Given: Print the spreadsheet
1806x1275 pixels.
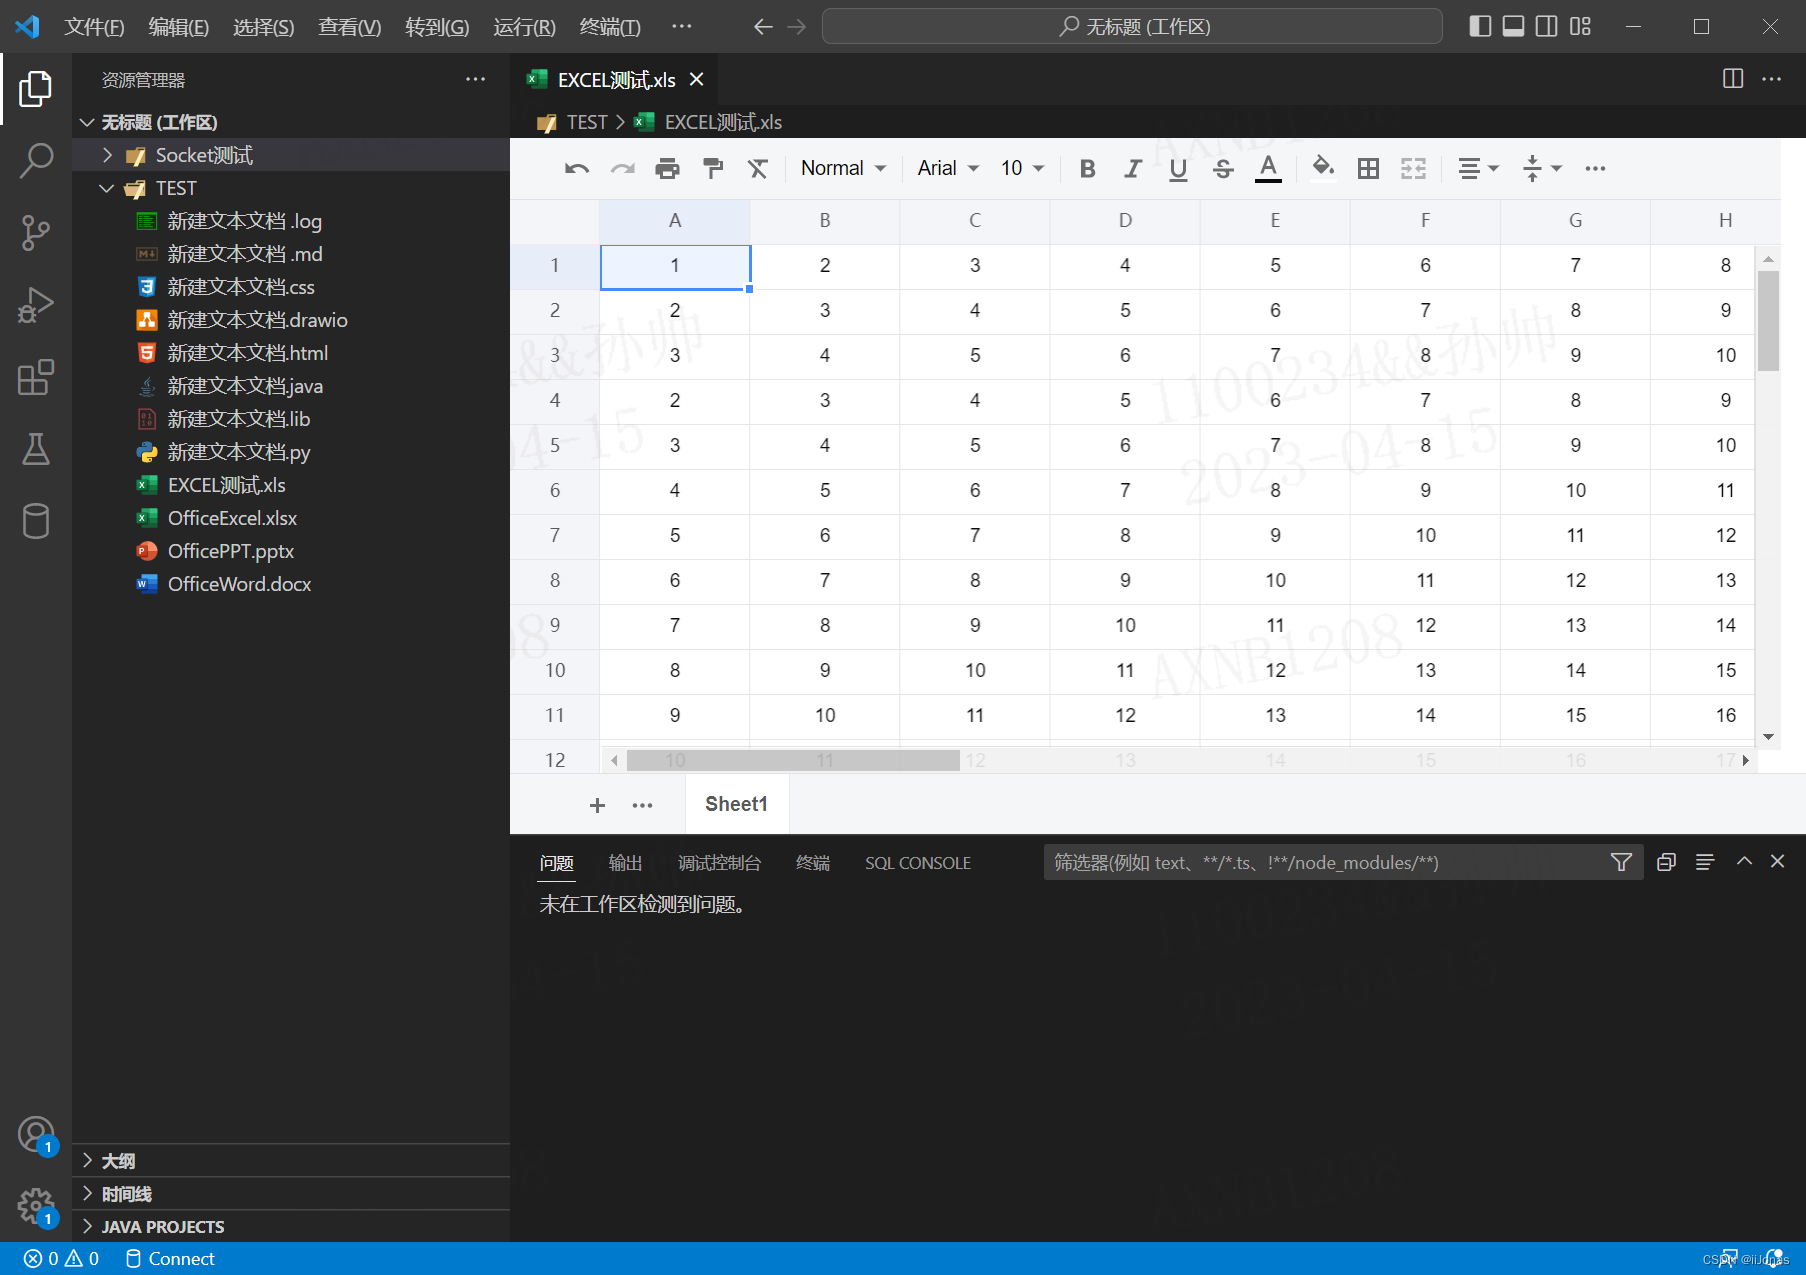Looking at the screenshot, I should pos(668,168).
